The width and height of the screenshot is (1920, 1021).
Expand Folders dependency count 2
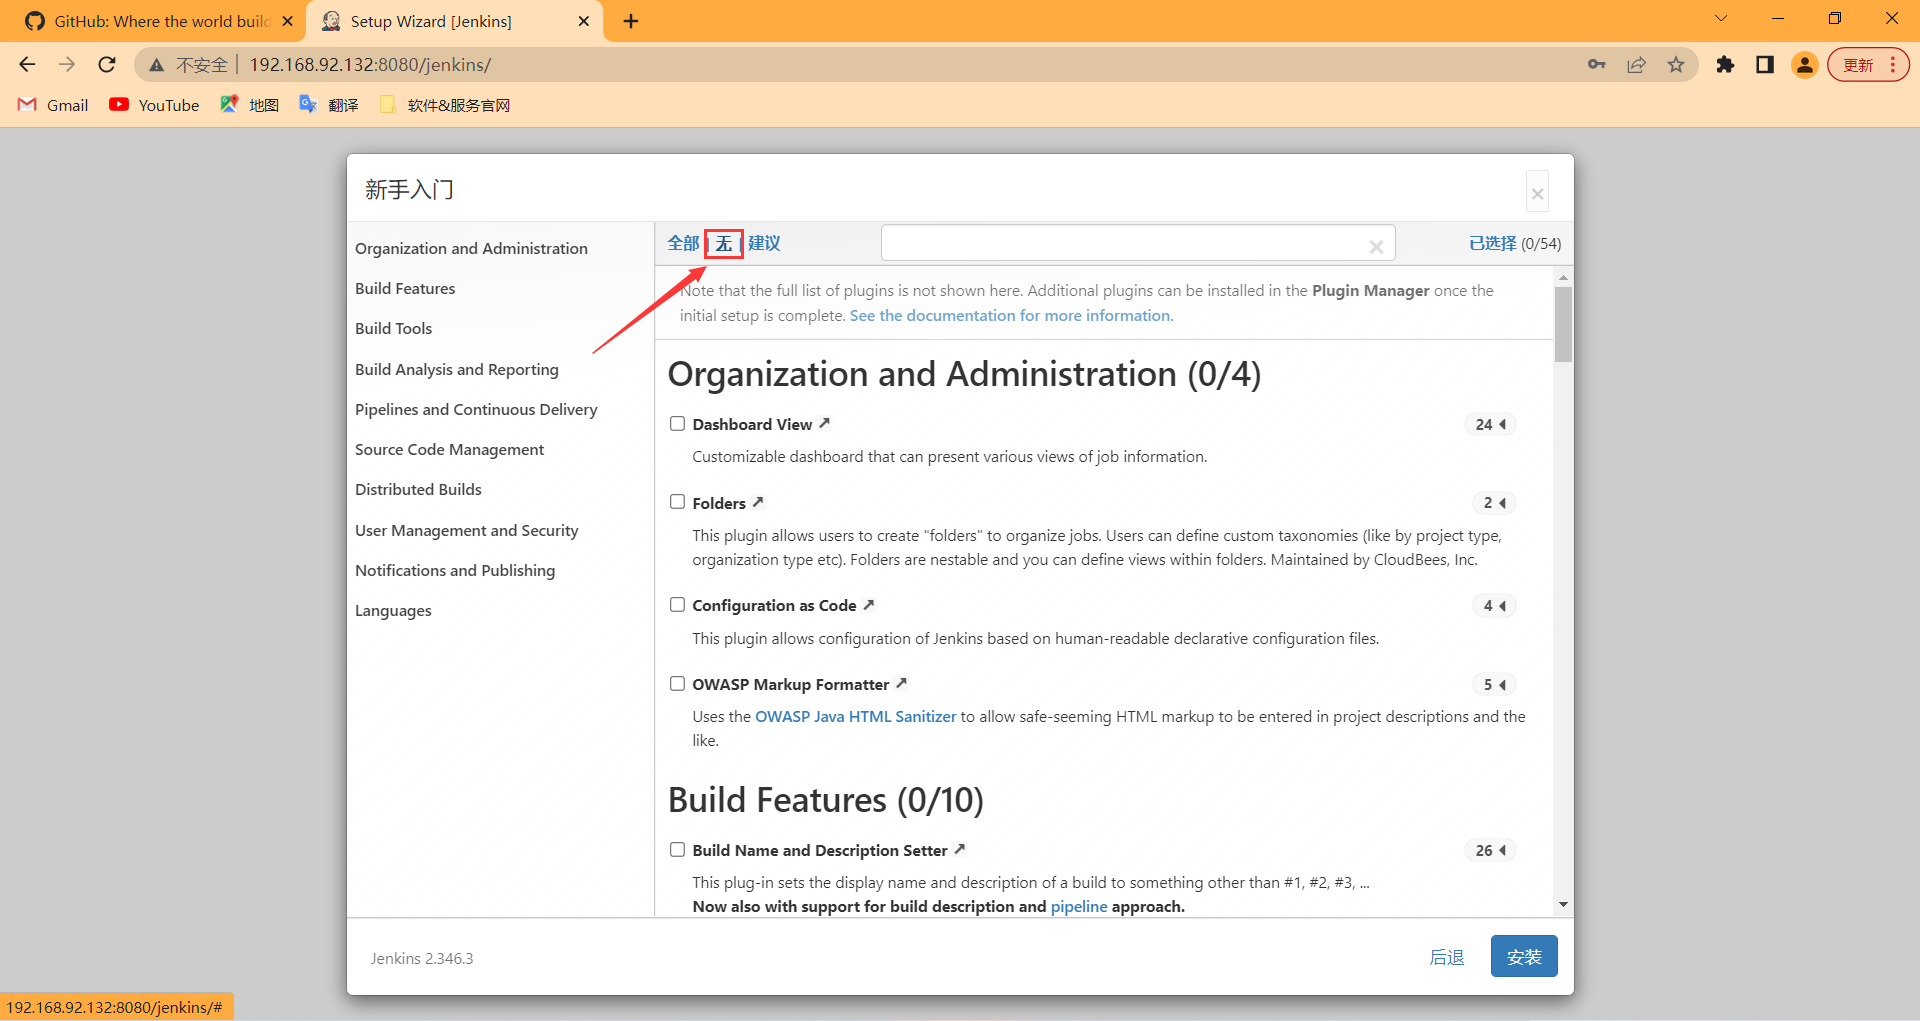[x=1494, y=503]
